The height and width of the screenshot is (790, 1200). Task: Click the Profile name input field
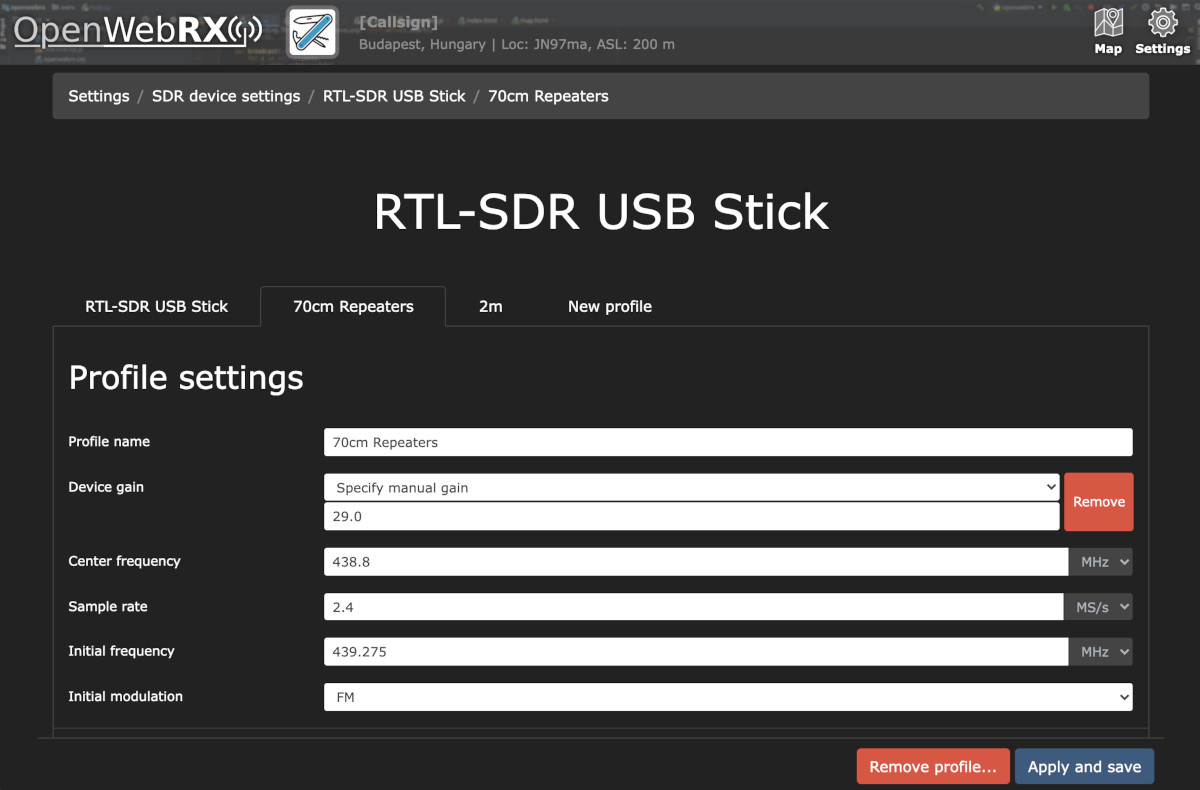(x=727, y=442)
